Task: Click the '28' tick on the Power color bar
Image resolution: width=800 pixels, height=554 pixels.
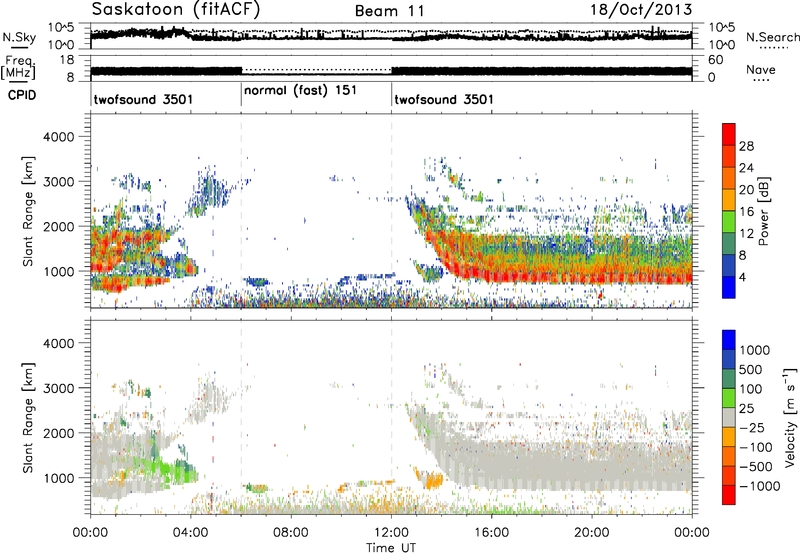Action: point(746,146)
